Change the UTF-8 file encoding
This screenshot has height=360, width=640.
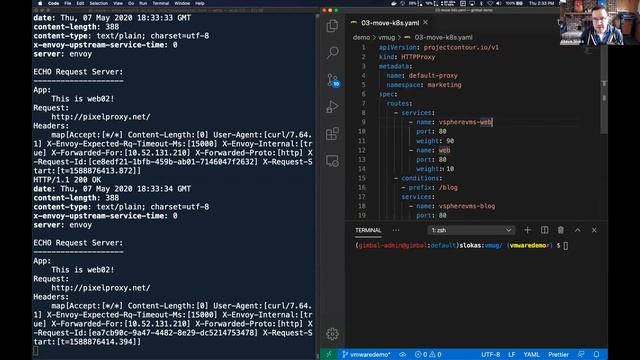coord(490,354)
